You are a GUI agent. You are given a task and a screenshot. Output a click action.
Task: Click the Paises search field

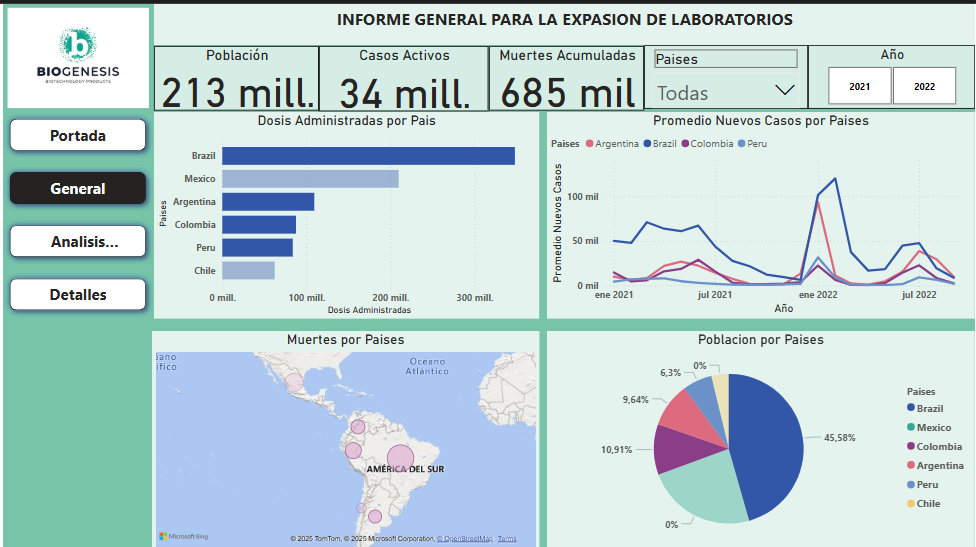pos(725,59)
